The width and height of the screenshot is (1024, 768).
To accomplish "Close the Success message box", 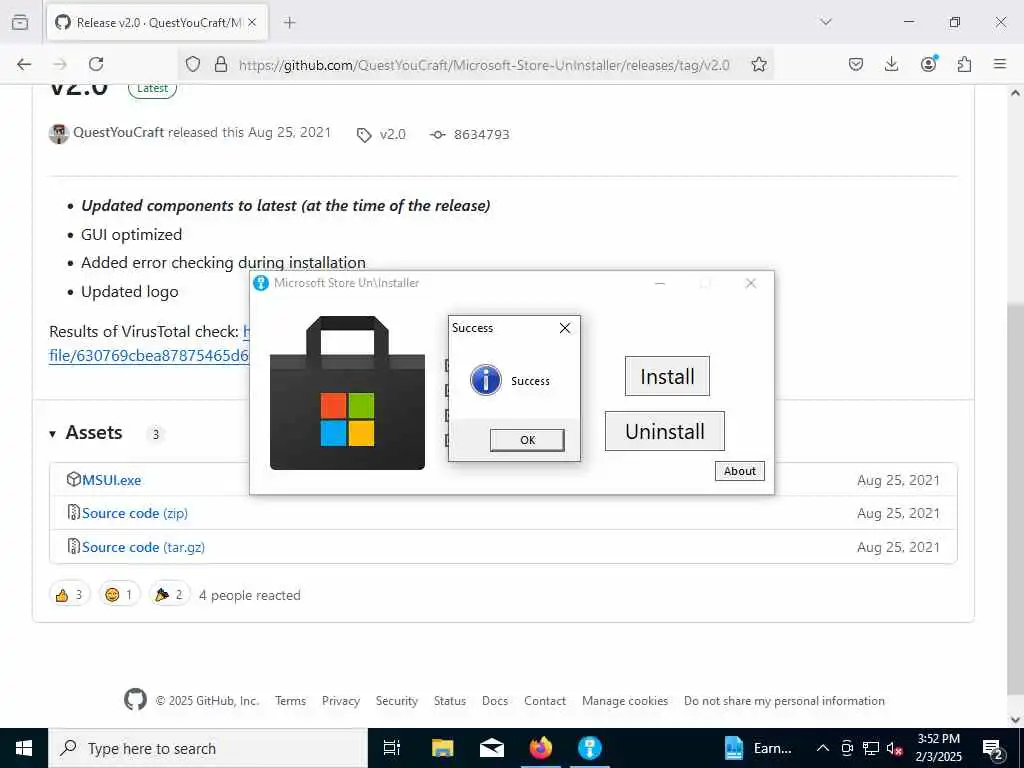I will pos(565,328).
